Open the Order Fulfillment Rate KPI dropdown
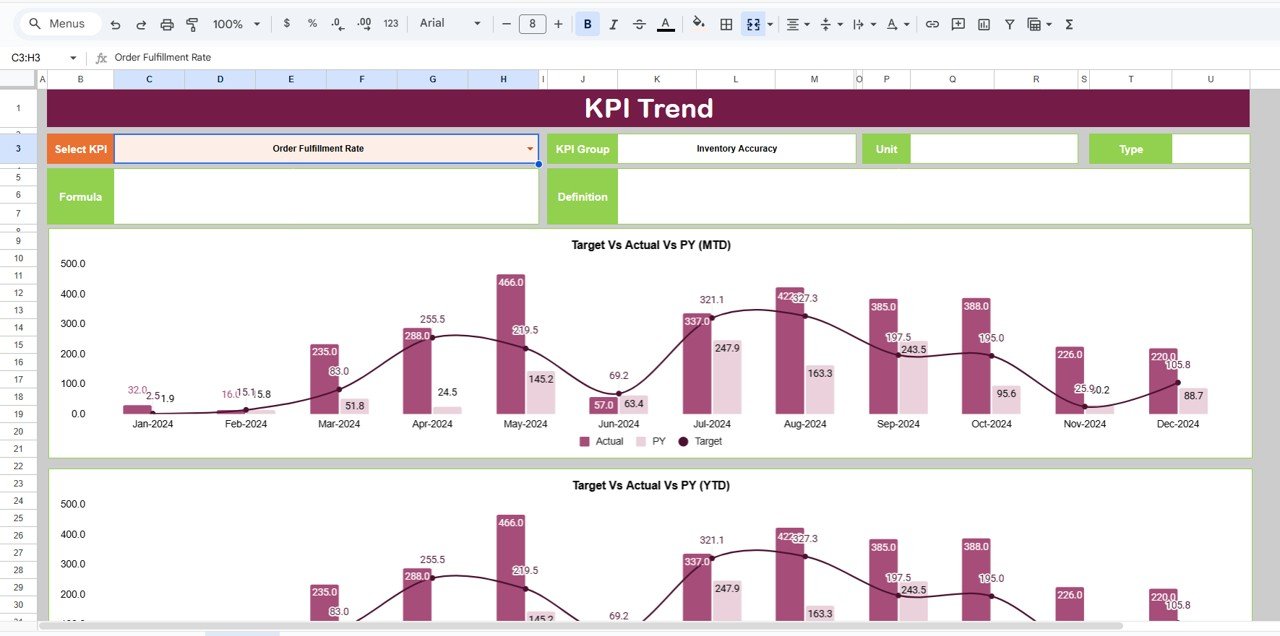Image resolution: width=1280 pixels, height=636 pixels. coord(530,148)
